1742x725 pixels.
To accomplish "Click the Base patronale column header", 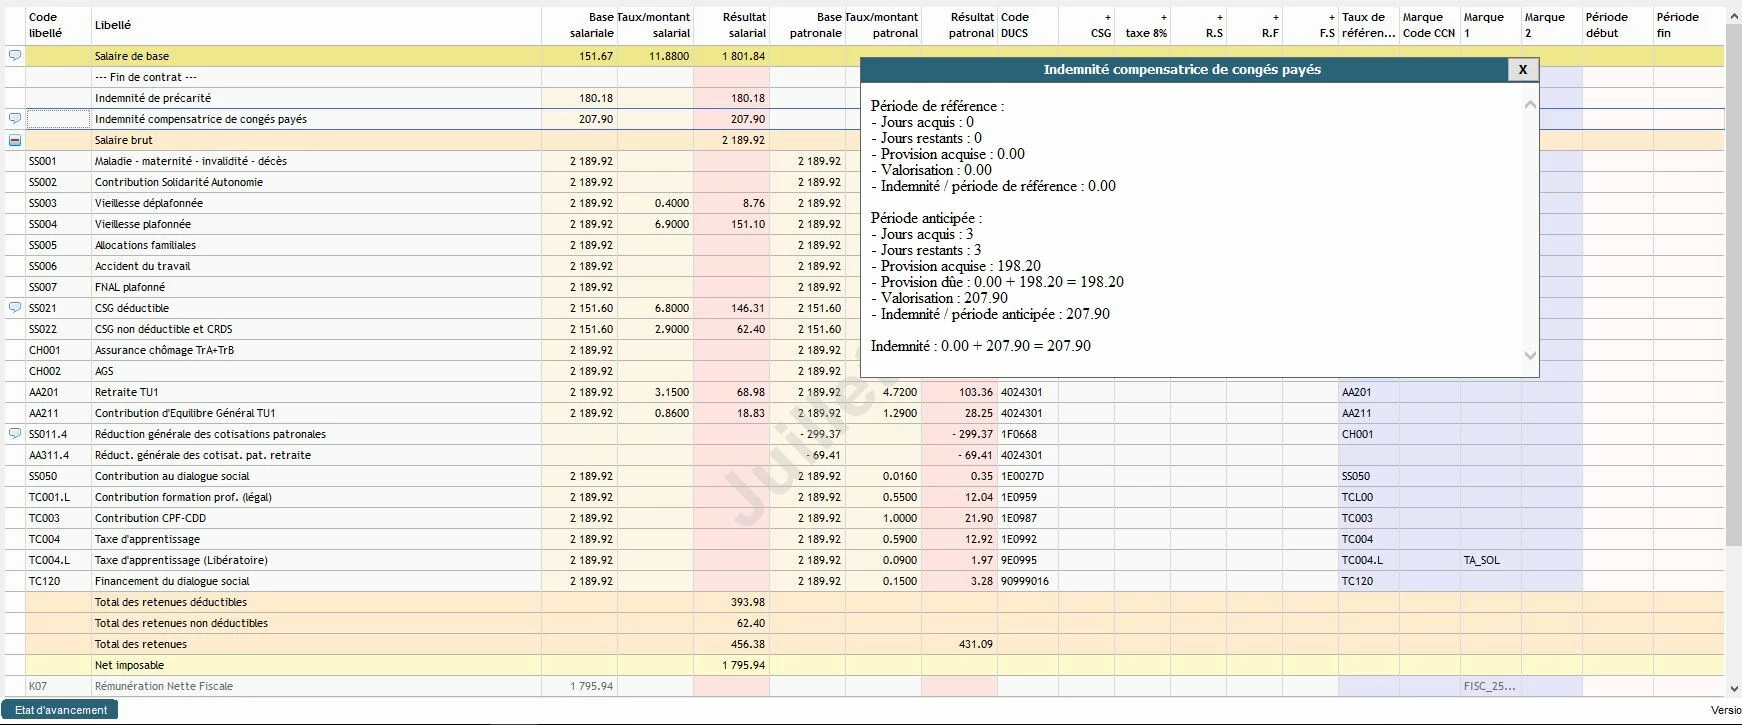I will 808,25.
